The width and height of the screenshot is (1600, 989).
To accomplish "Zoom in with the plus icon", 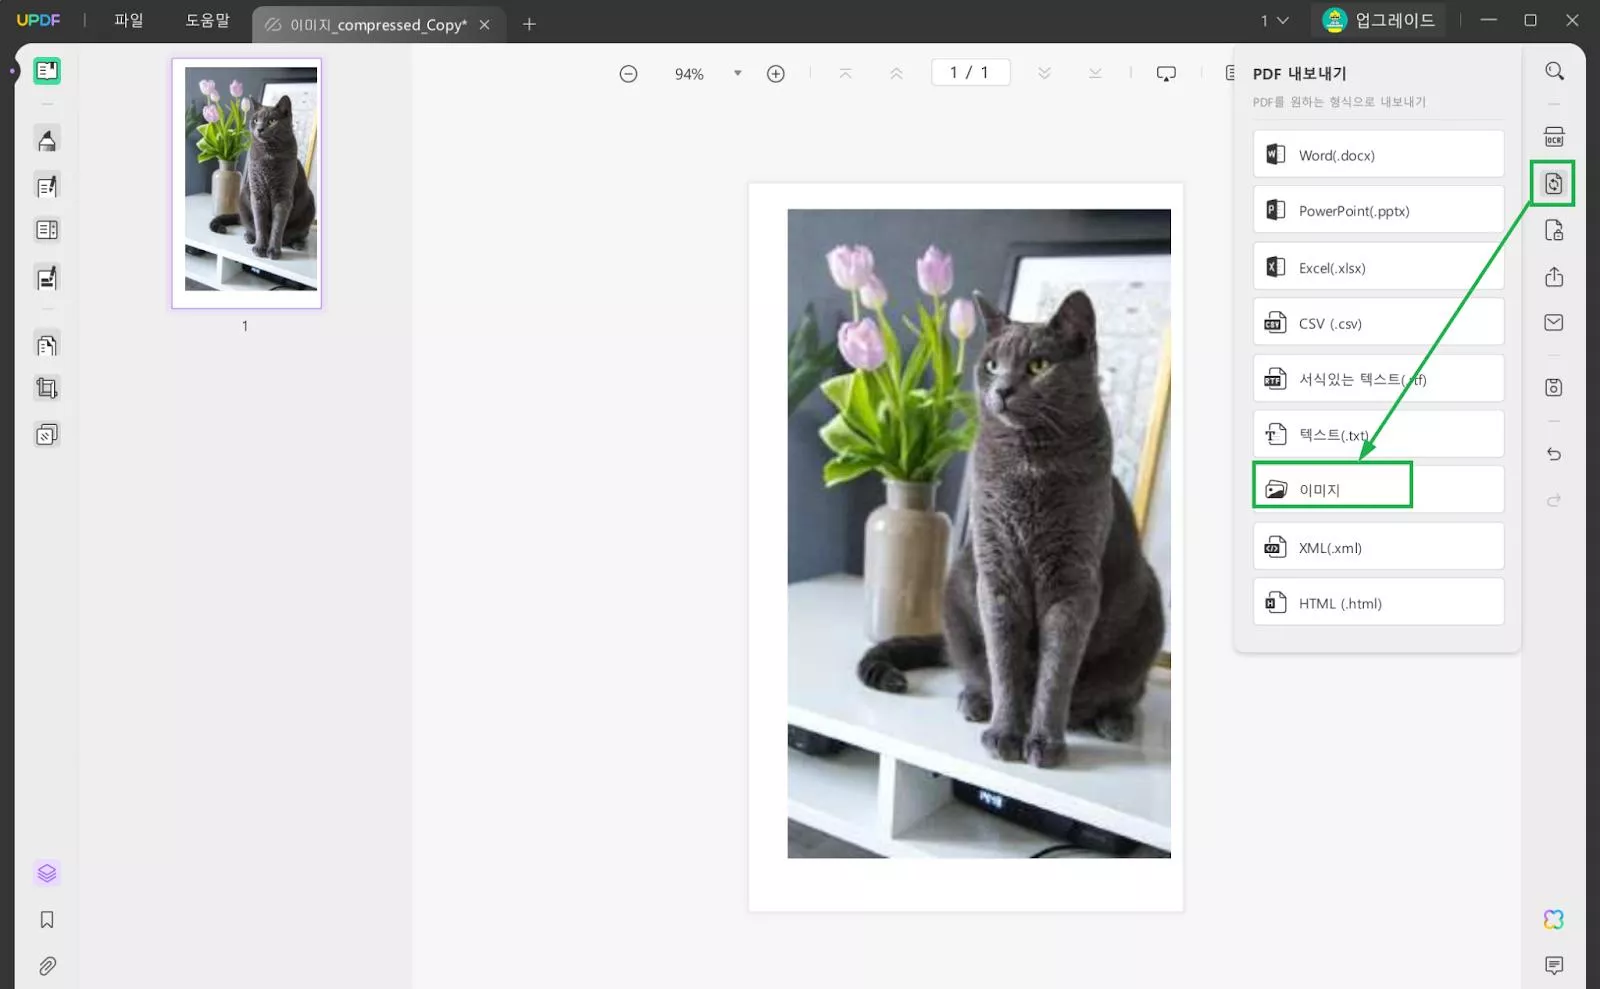I will 776,74.
